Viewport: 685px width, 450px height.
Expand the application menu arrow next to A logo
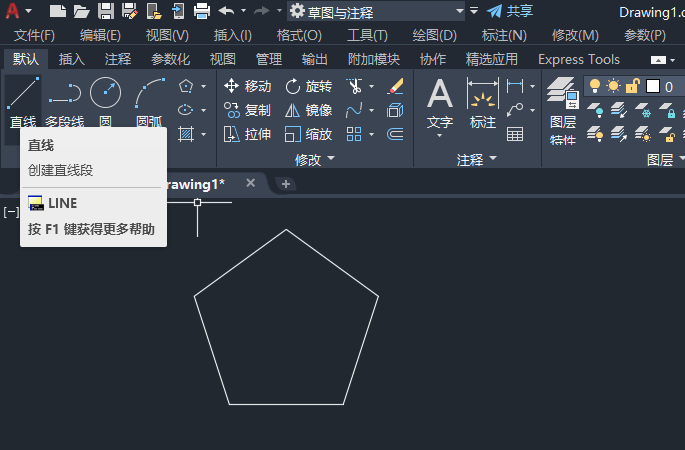(29, 10)
